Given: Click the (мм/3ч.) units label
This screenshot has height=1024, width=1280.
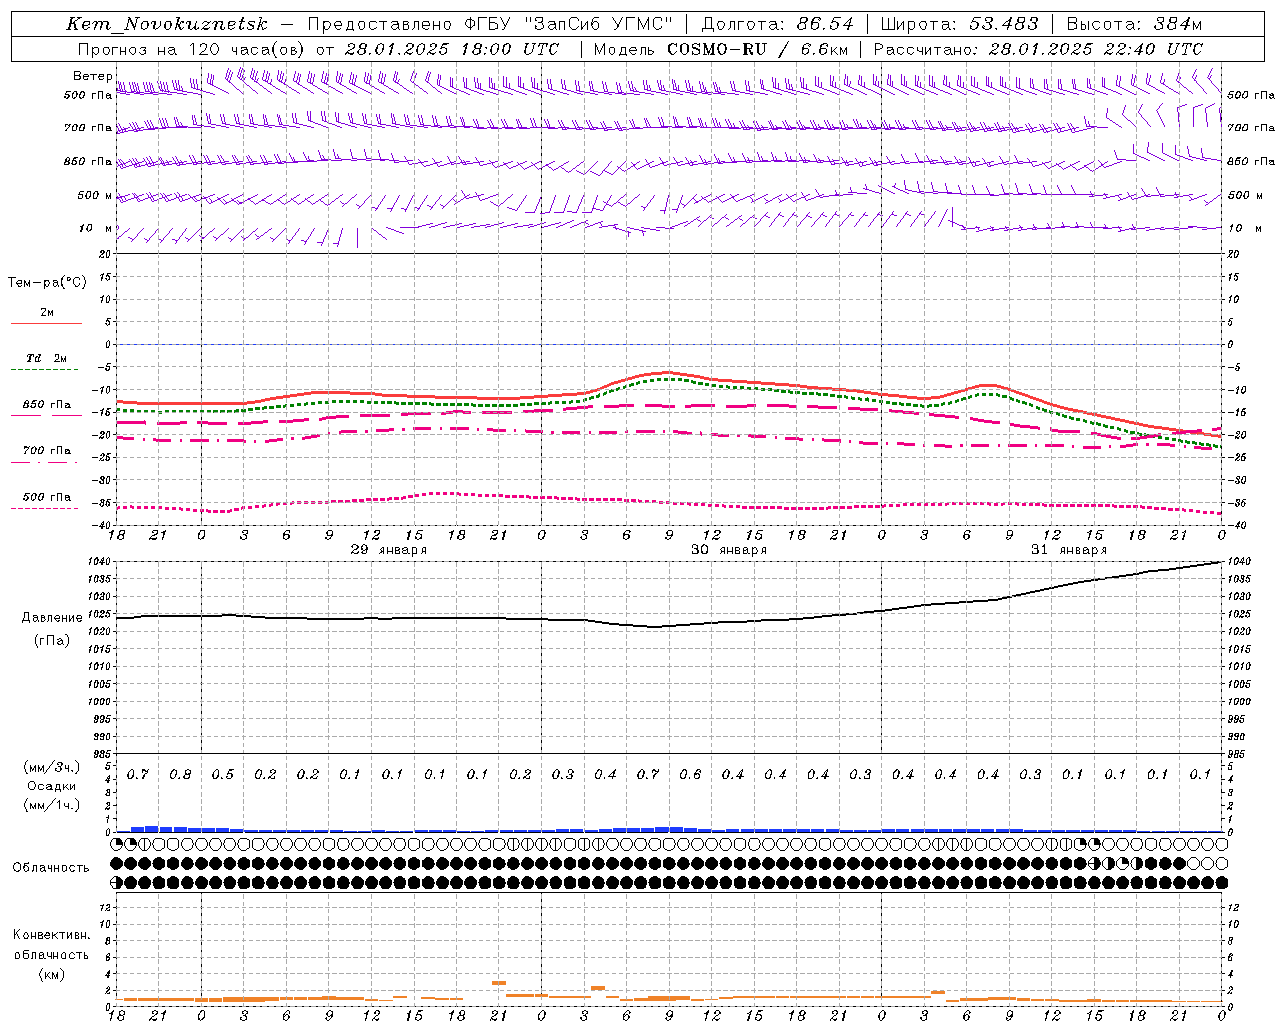Looking at the screenshot, I should [51, 767].
